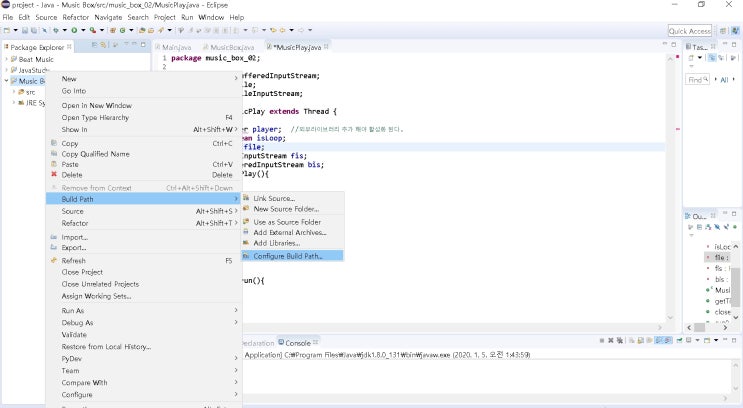The width and height of the screenshot is (743, 408).
Task: Click the Link Source icon in submenu
Action: point(247,198)
